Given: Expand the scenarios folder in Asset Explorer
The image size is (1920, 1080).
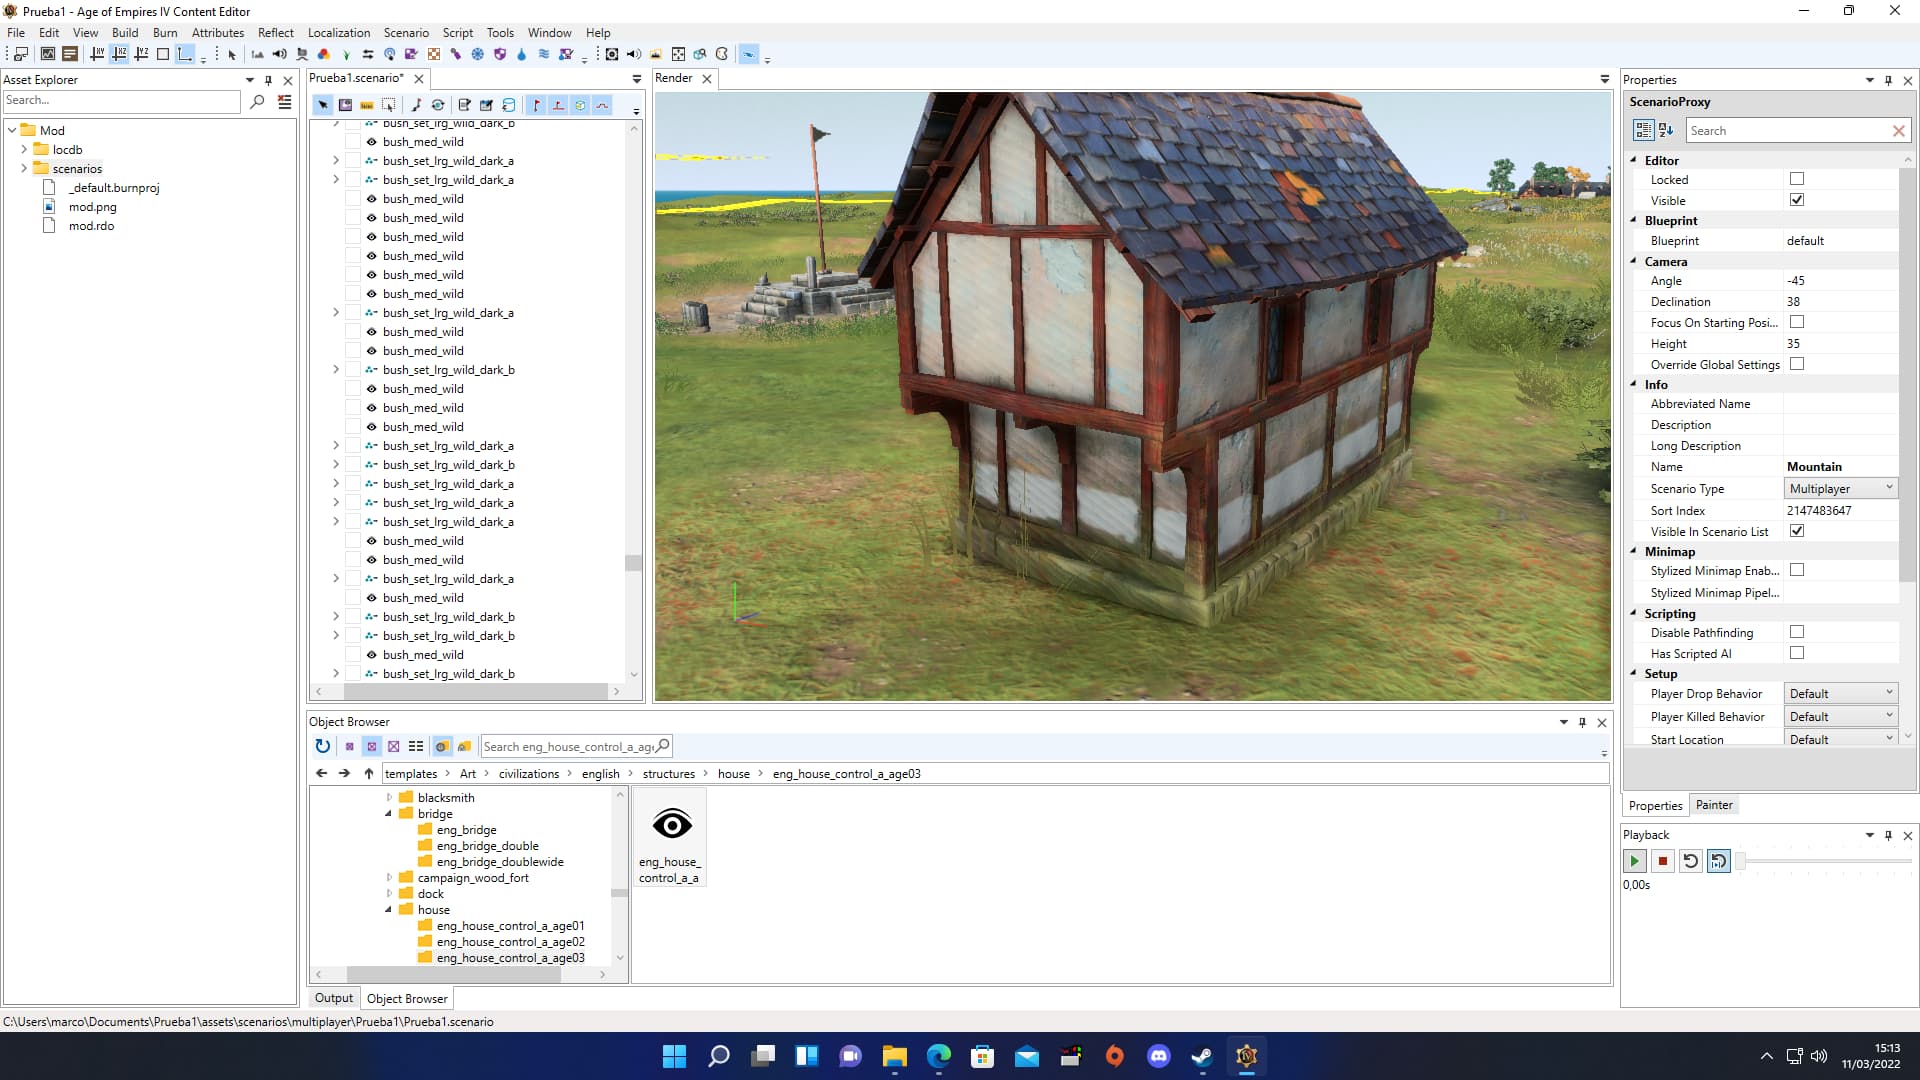Looking at the screenshot, I should (x=24, y=168).
